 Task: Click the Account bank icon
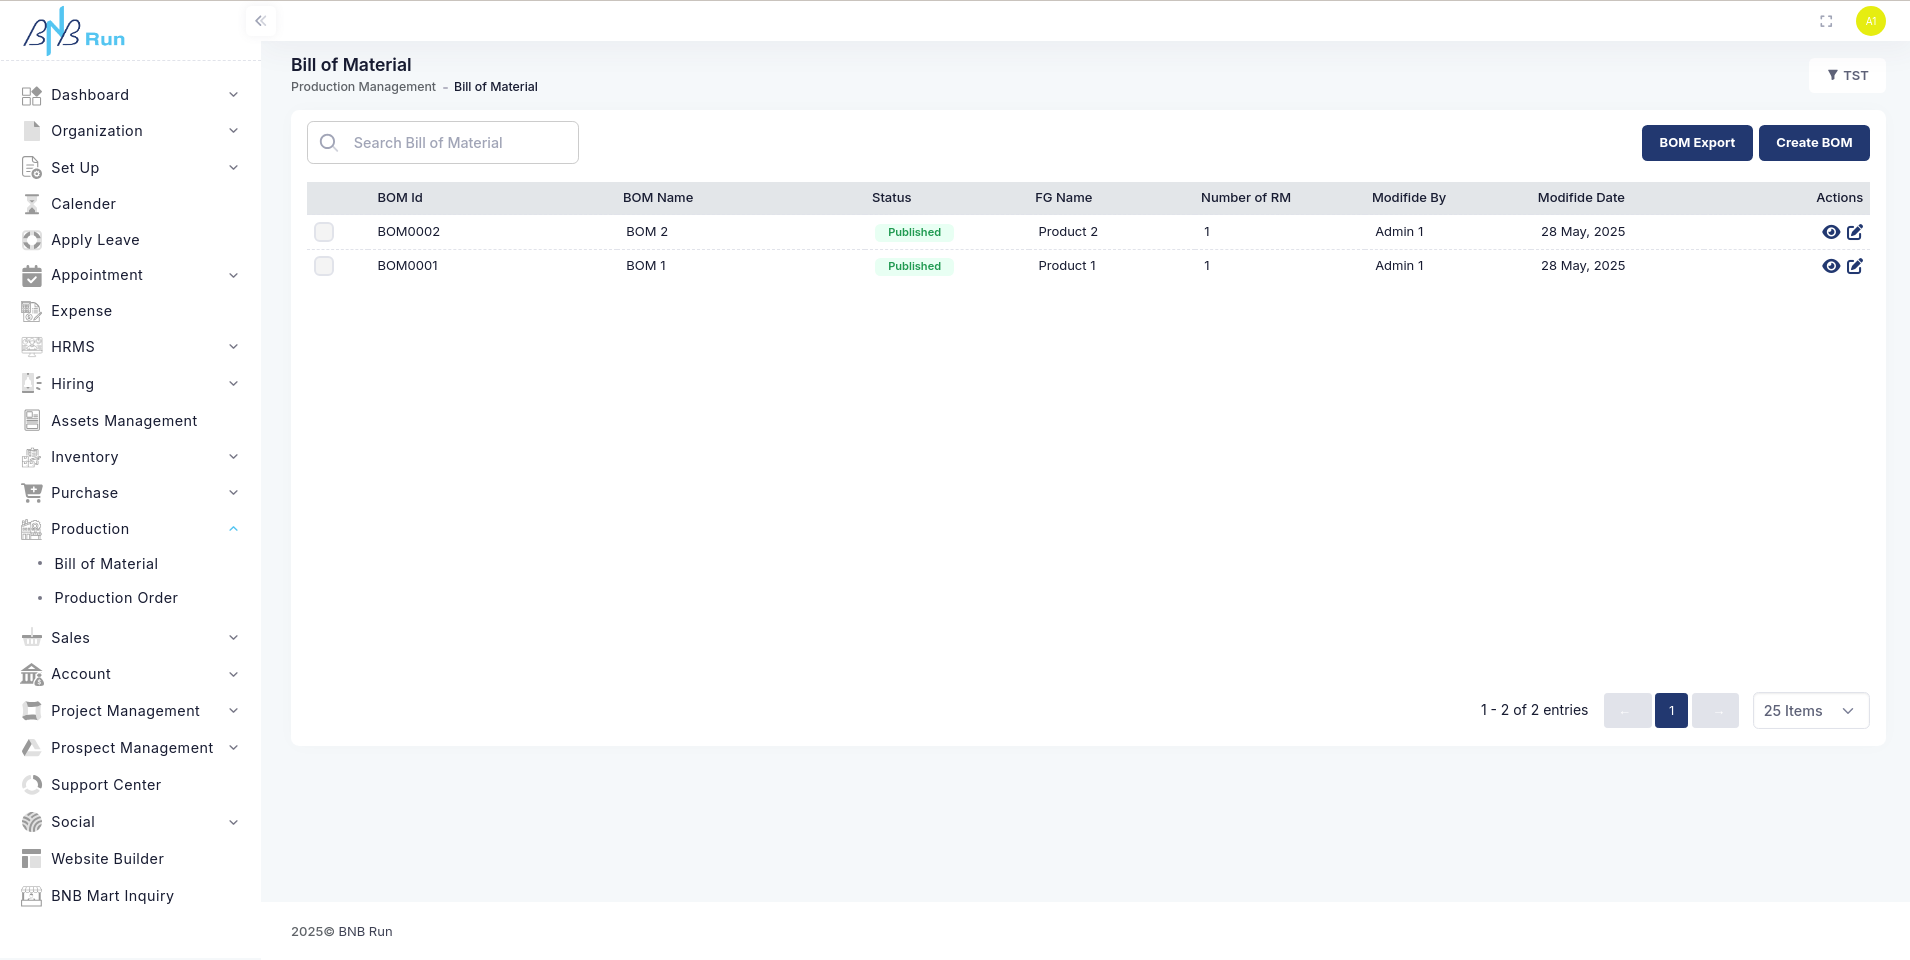coord(32,674)
